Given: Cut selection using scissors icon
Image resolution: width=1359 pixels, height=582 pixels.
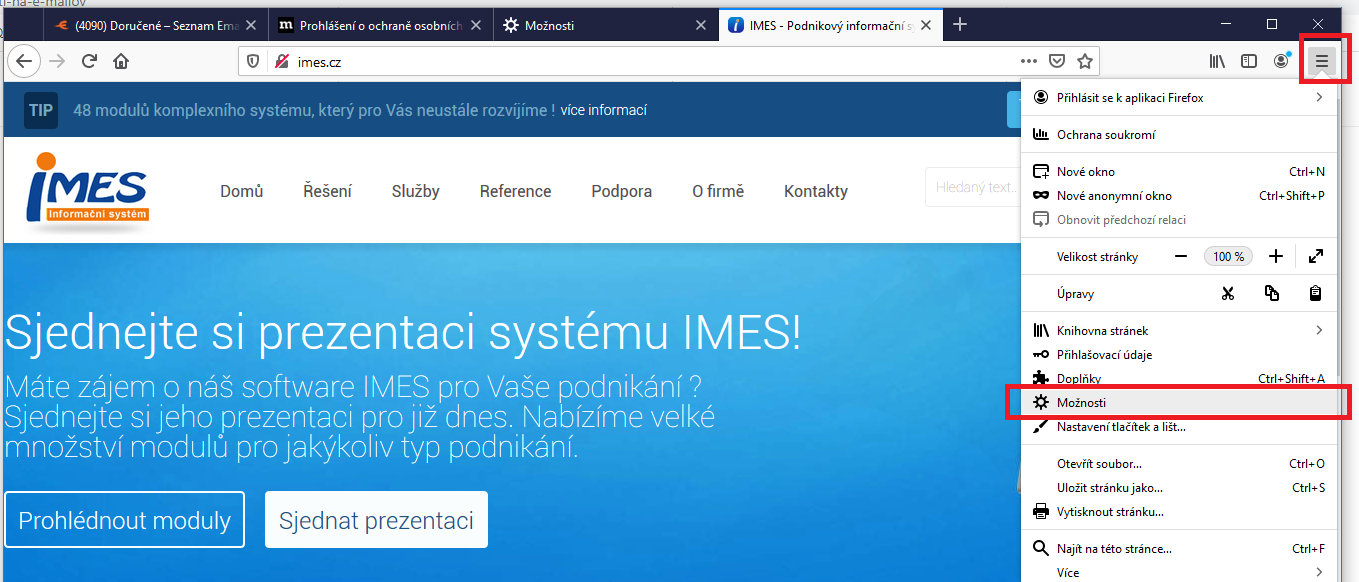Looking at the screenshot, I should point(1228,294).
